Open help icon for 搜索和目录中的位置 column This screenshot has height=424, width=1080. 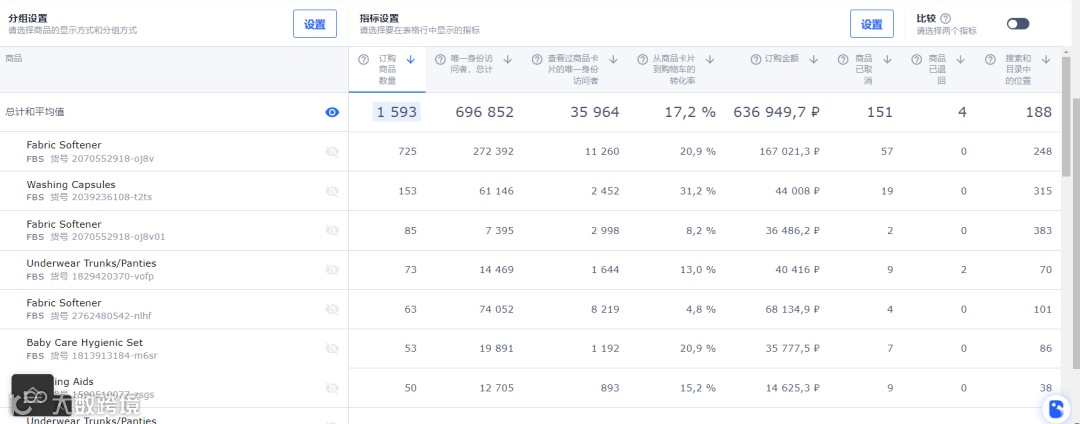tap(990, 60)
